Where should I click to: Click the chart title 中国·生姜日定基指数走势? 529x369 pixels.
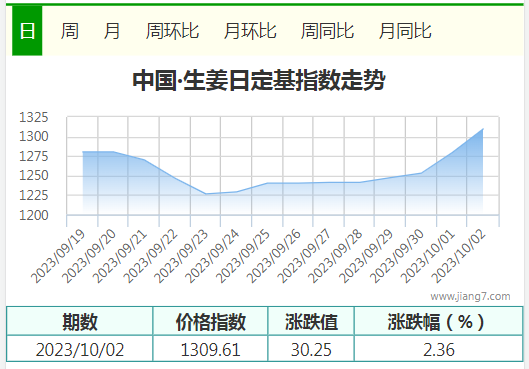[259, 80]
